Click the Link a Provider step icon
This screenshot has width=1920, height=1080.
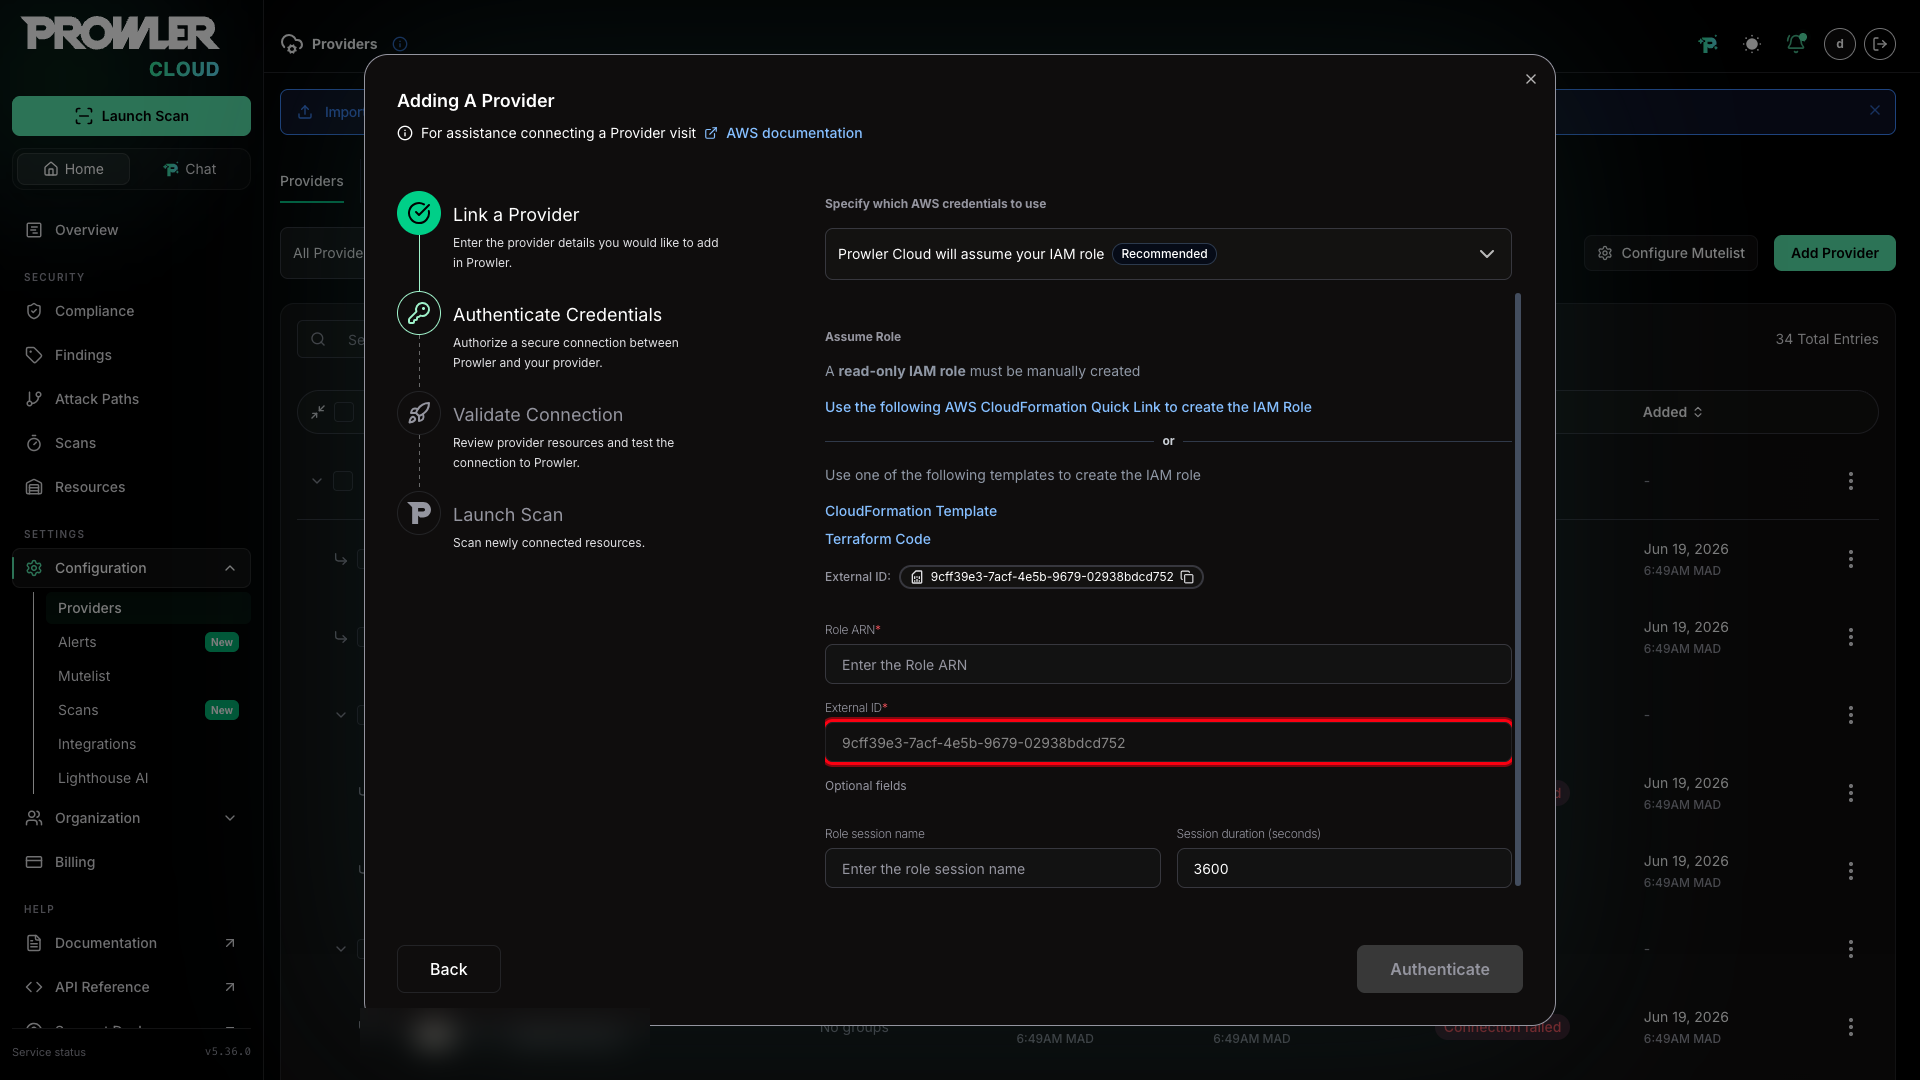point(419,213)
